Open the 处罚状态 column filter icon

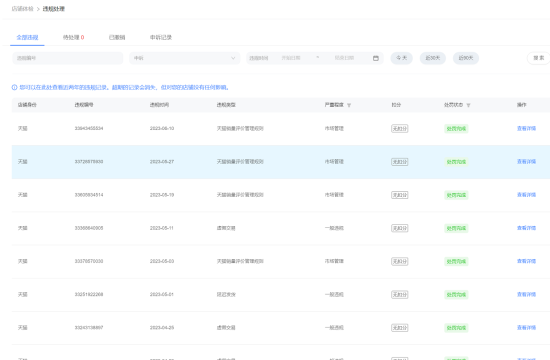[x=469, y=105]
